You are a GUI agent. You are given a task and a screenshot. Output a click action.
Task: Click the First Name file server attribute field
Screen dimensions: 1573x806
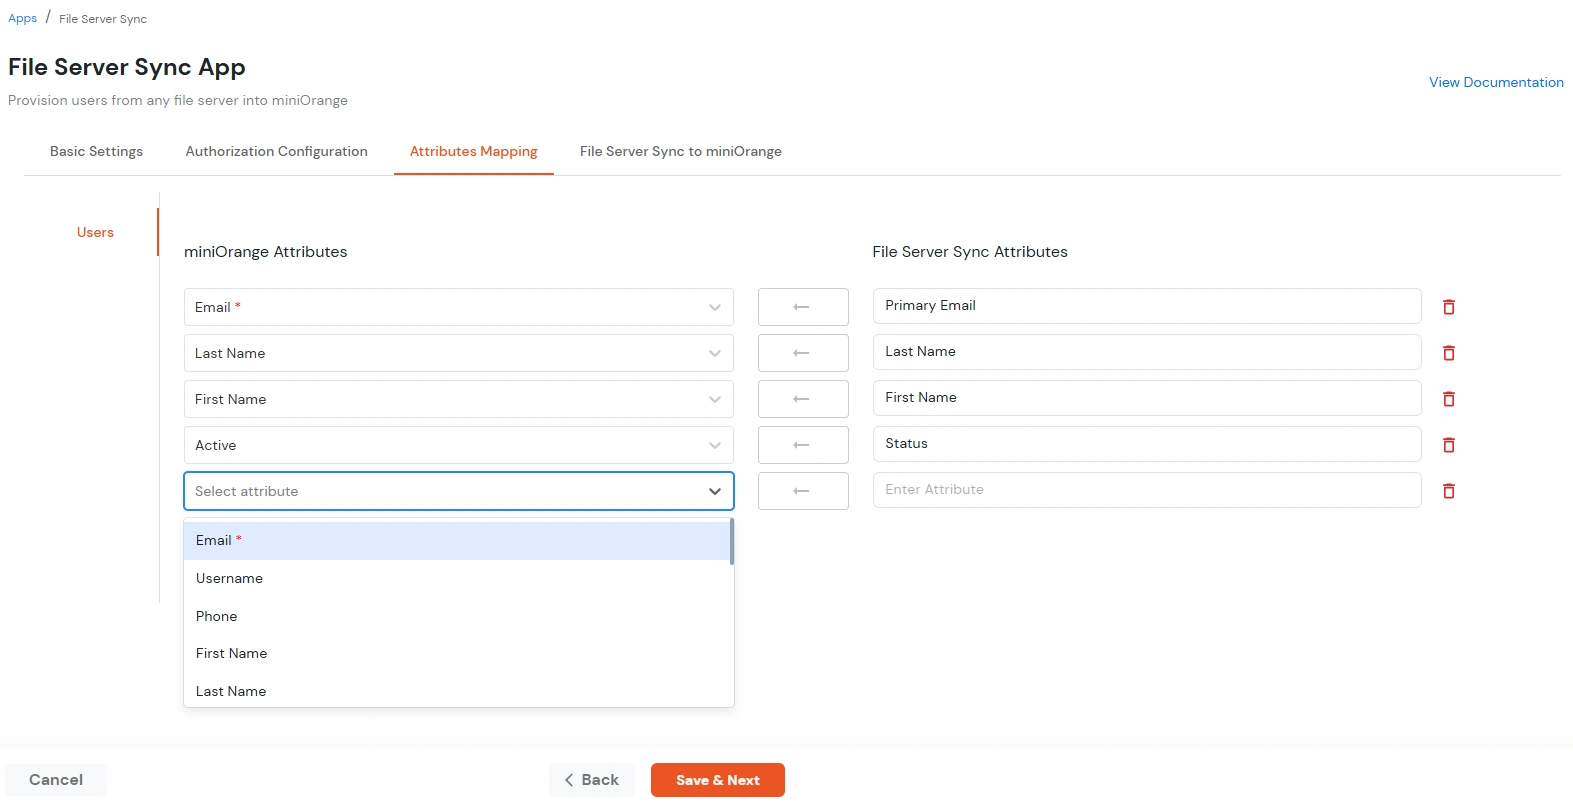point(1146,397)
